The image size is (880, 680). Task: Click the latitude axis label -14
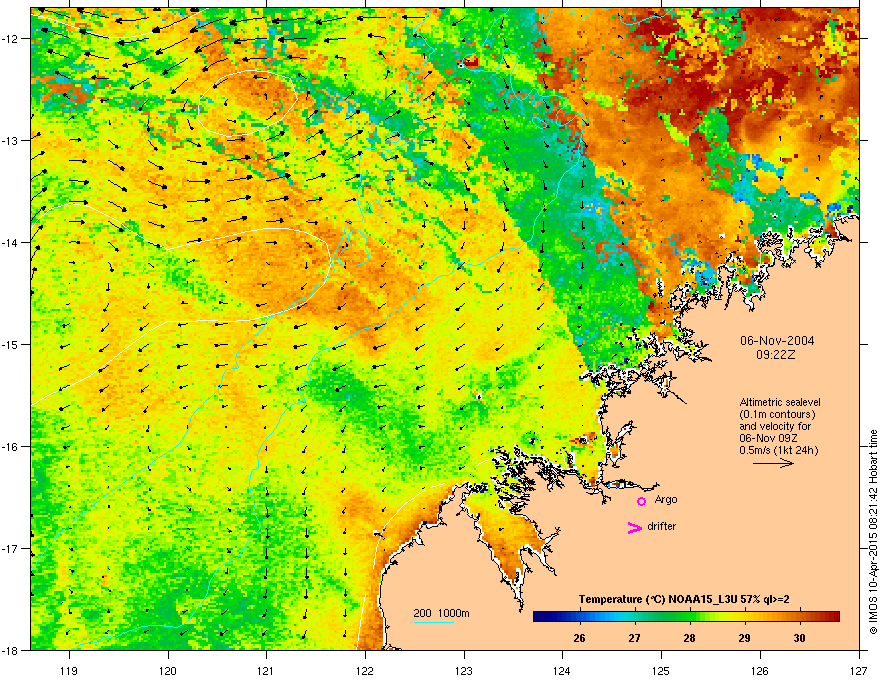click(x=11, y=242)
